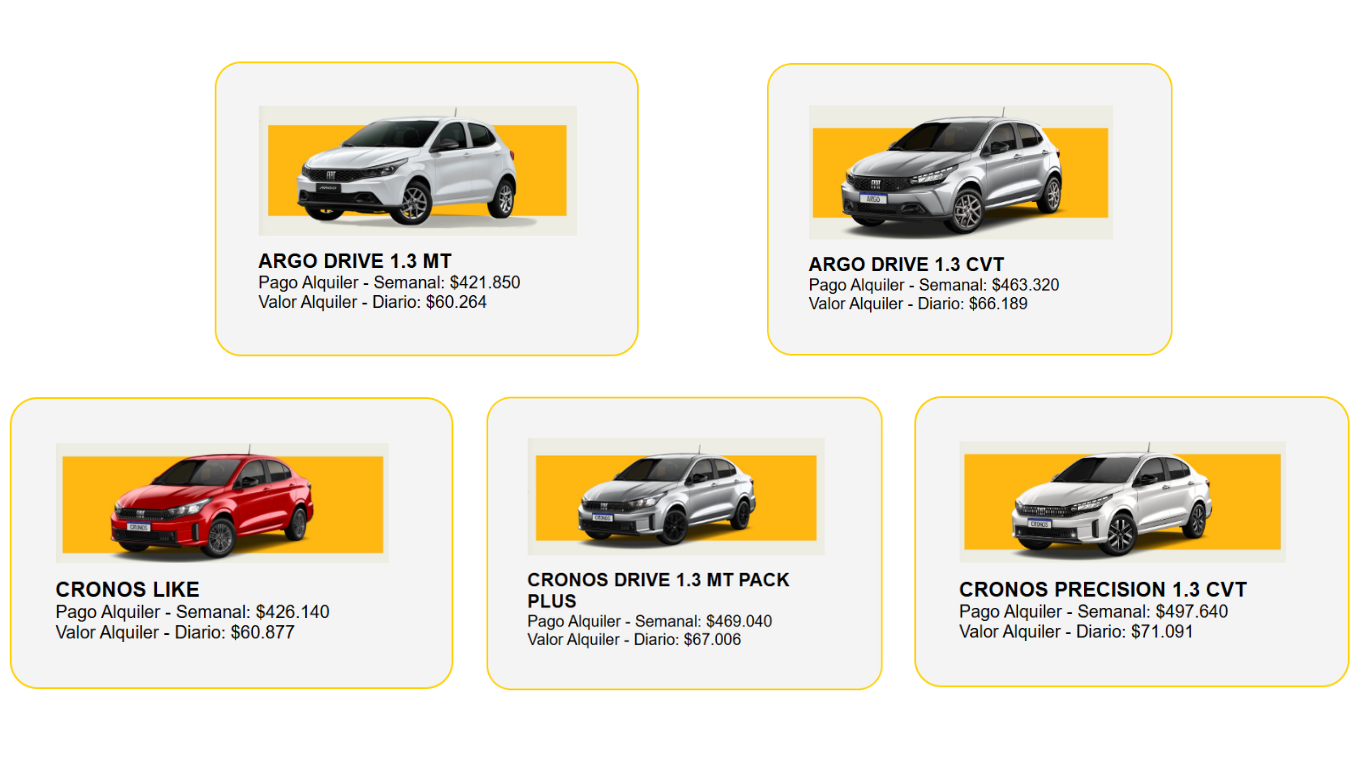Select the CRONOS PRECISION 1.3 CVT heading
This screenshot has width=1366, height=768.
coord(1103,590)
